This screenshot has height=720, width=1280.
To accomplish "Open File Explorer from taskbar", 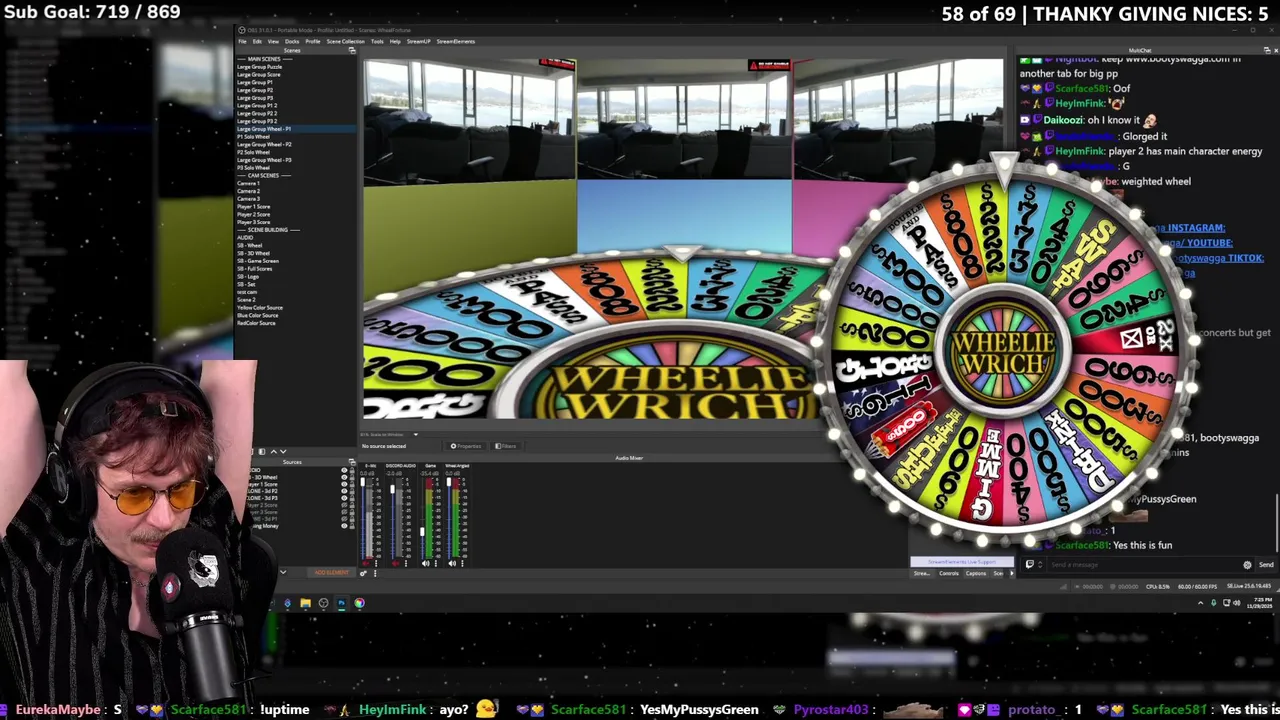I will tap(305, 603).
